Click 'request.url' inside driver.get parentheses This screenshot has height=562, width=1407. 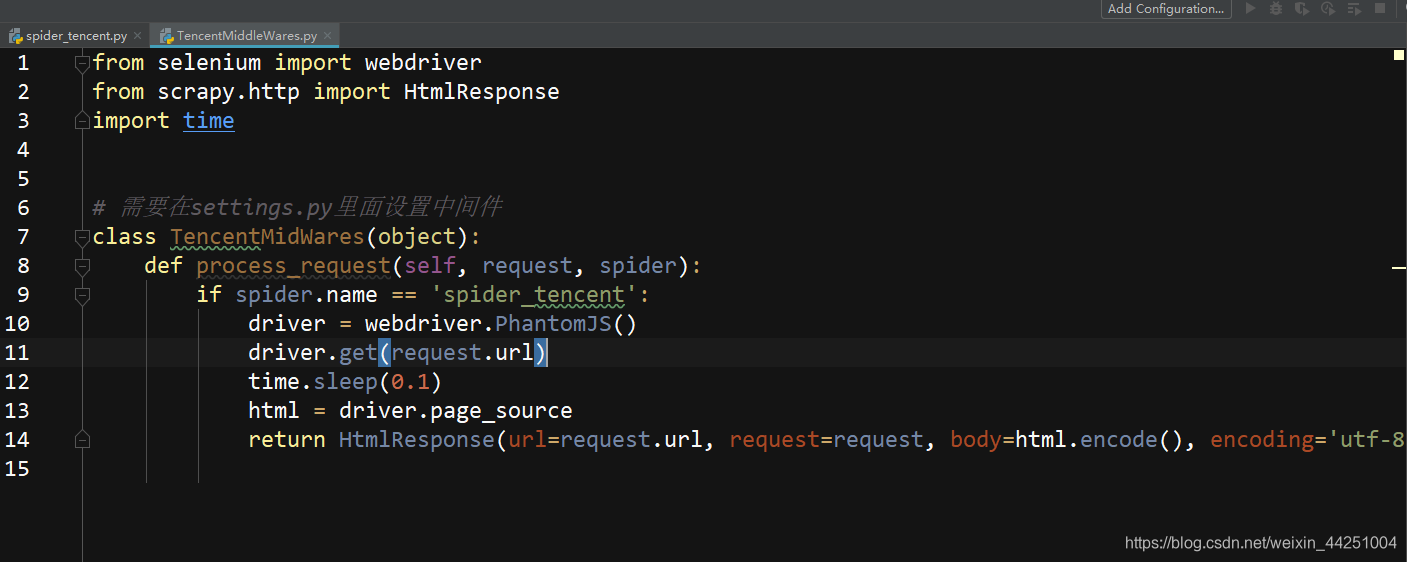[x=463, y=353]
